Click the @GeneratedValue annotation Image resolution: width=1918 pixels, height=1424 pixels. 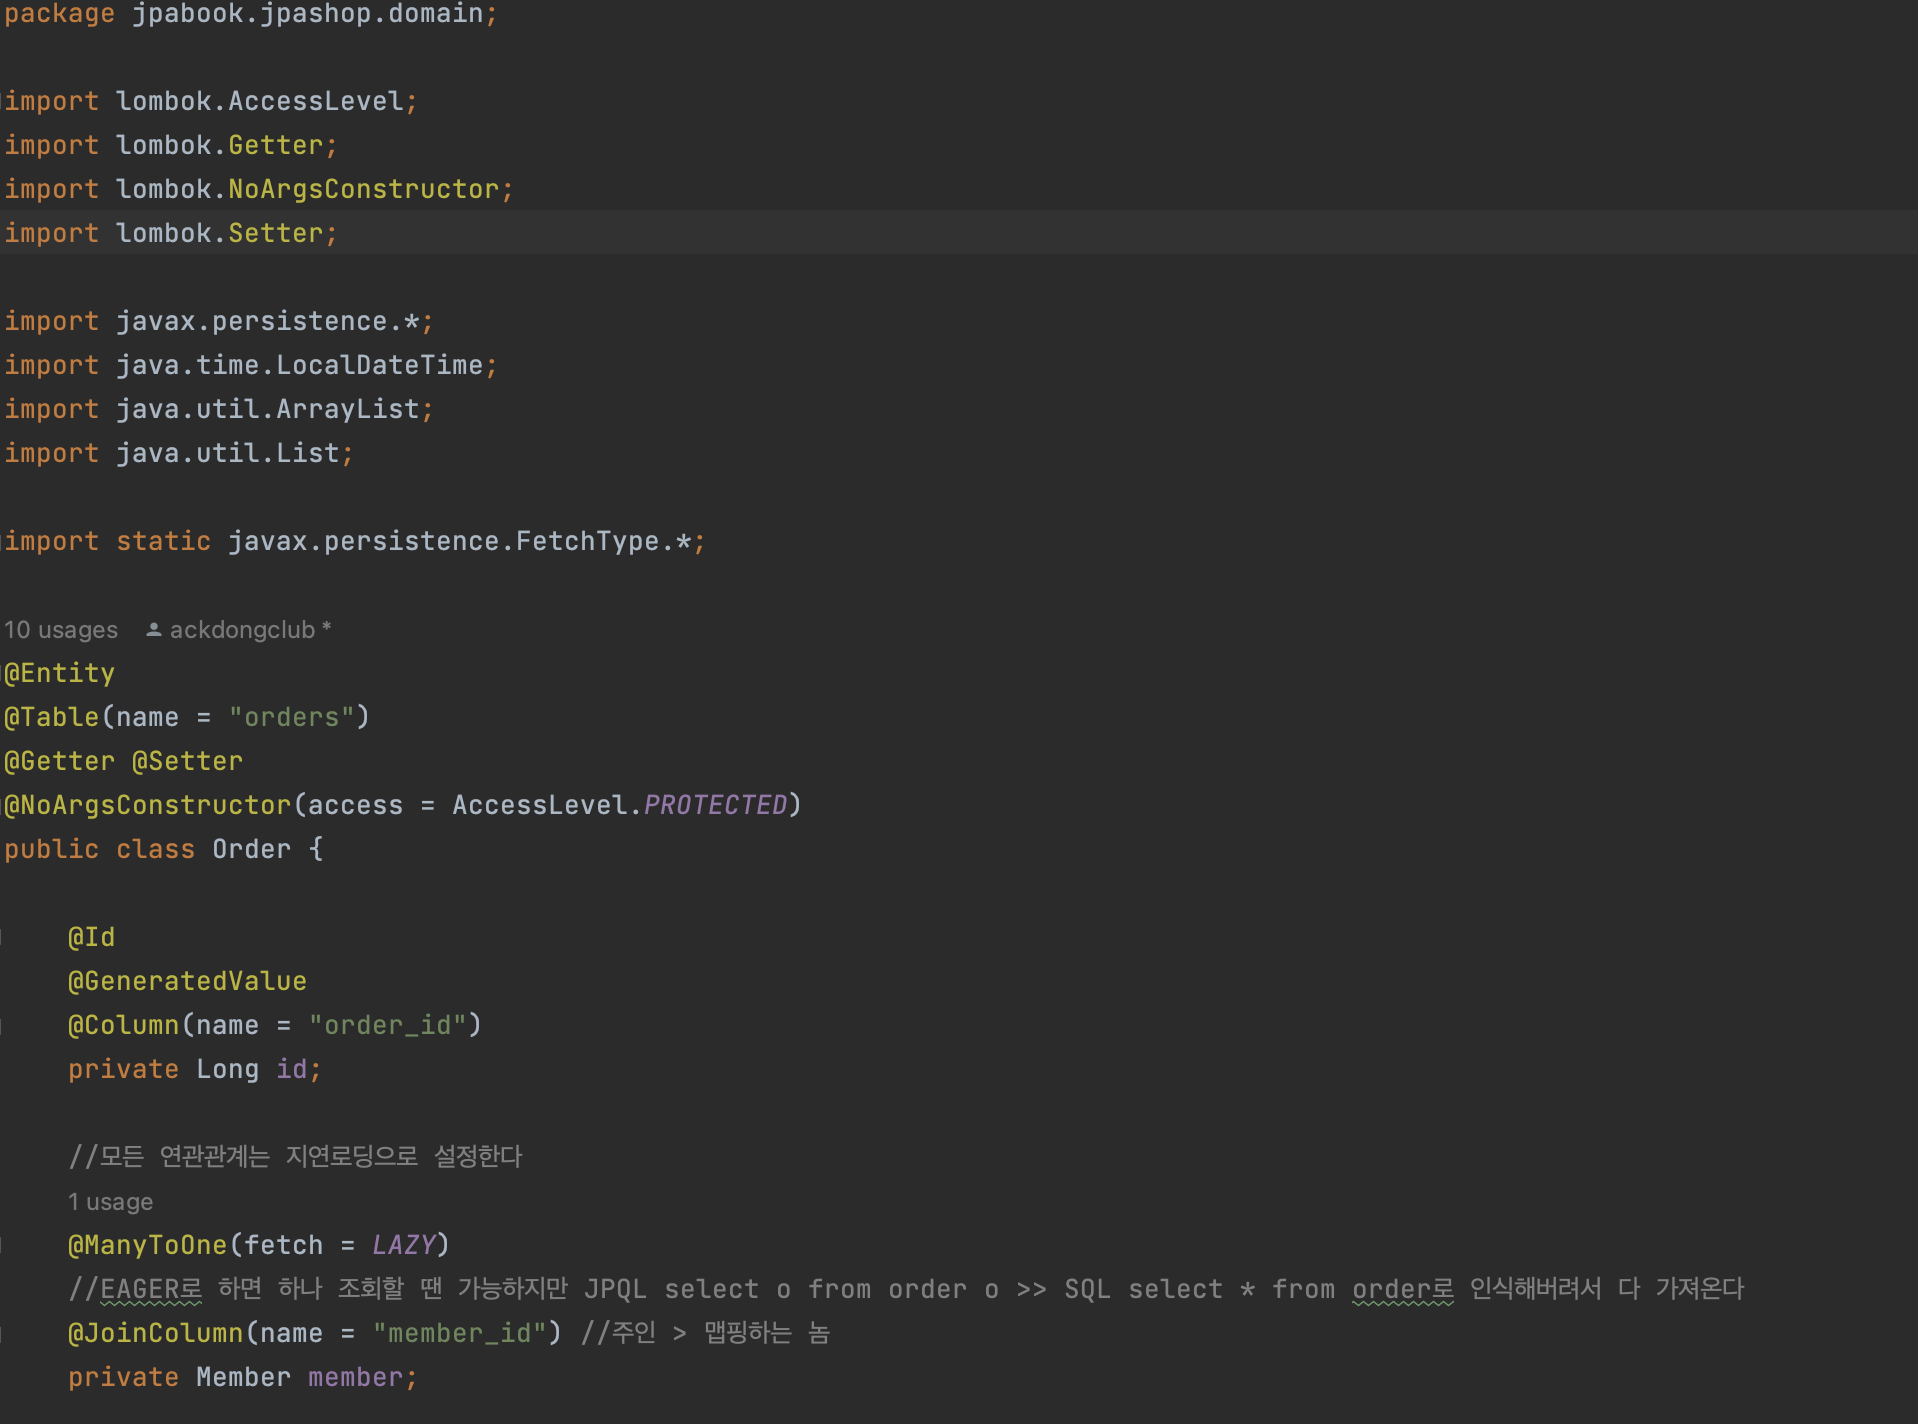point(187,982)
